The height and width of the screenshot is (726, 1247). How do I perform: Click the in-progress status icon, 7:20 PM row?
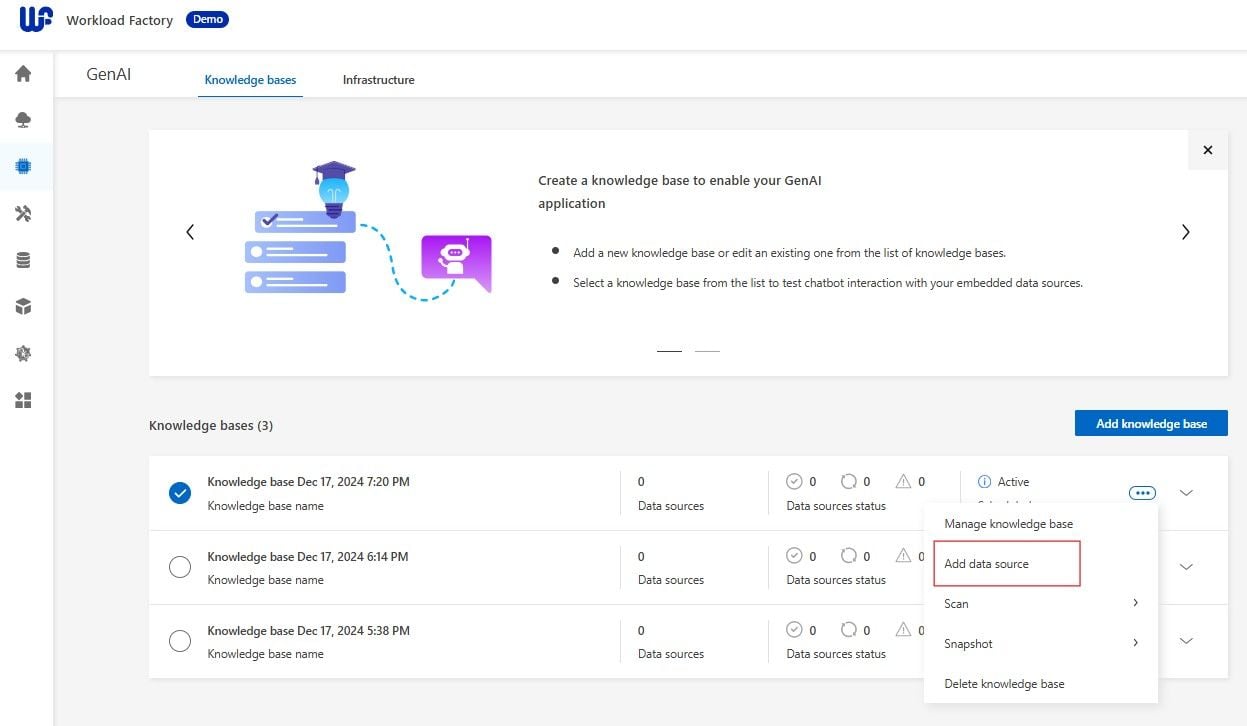click(x=849, y=482)
